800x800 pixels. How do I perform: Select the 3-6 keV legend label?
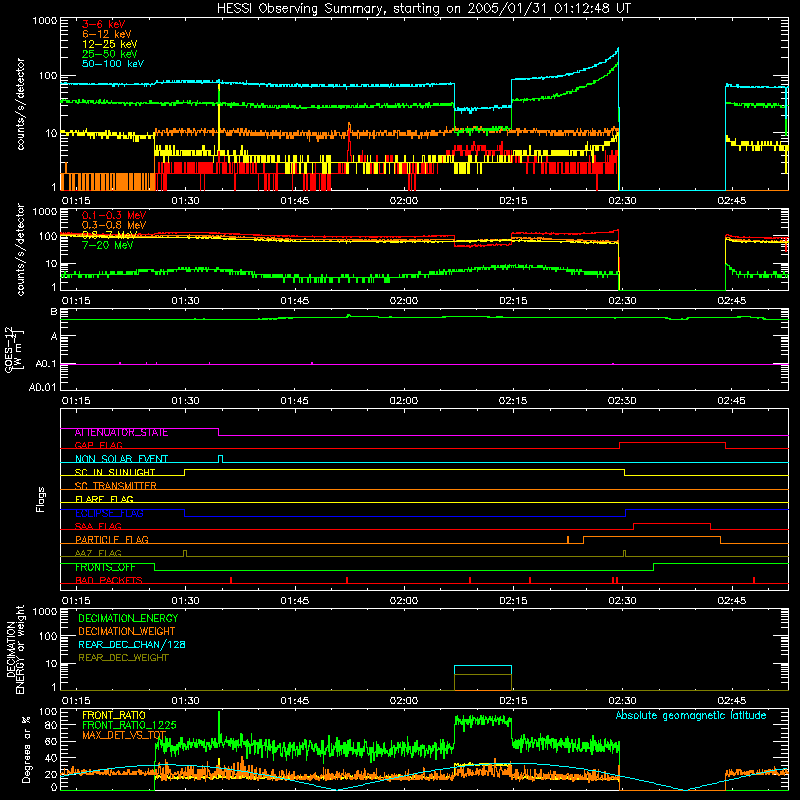[x=104, y=24]
